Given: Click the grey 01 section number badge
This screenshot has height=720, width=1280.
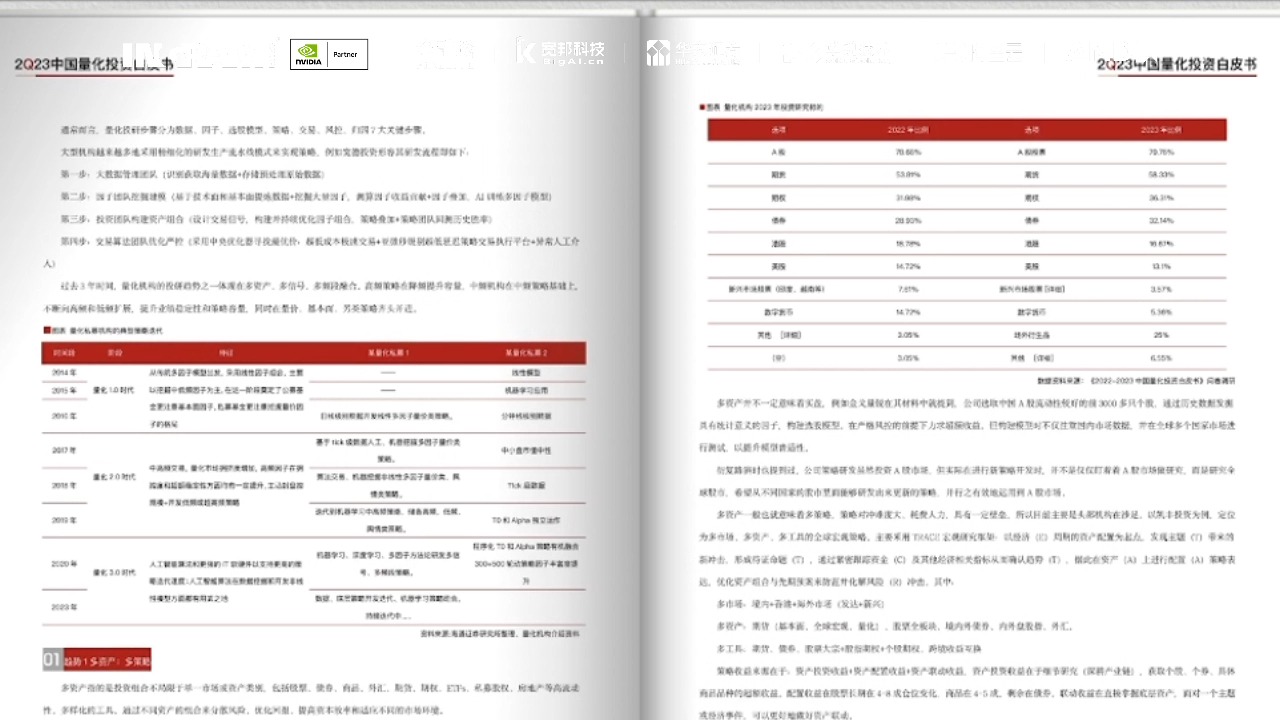Looking at the screenshot, I should [52, 660].
